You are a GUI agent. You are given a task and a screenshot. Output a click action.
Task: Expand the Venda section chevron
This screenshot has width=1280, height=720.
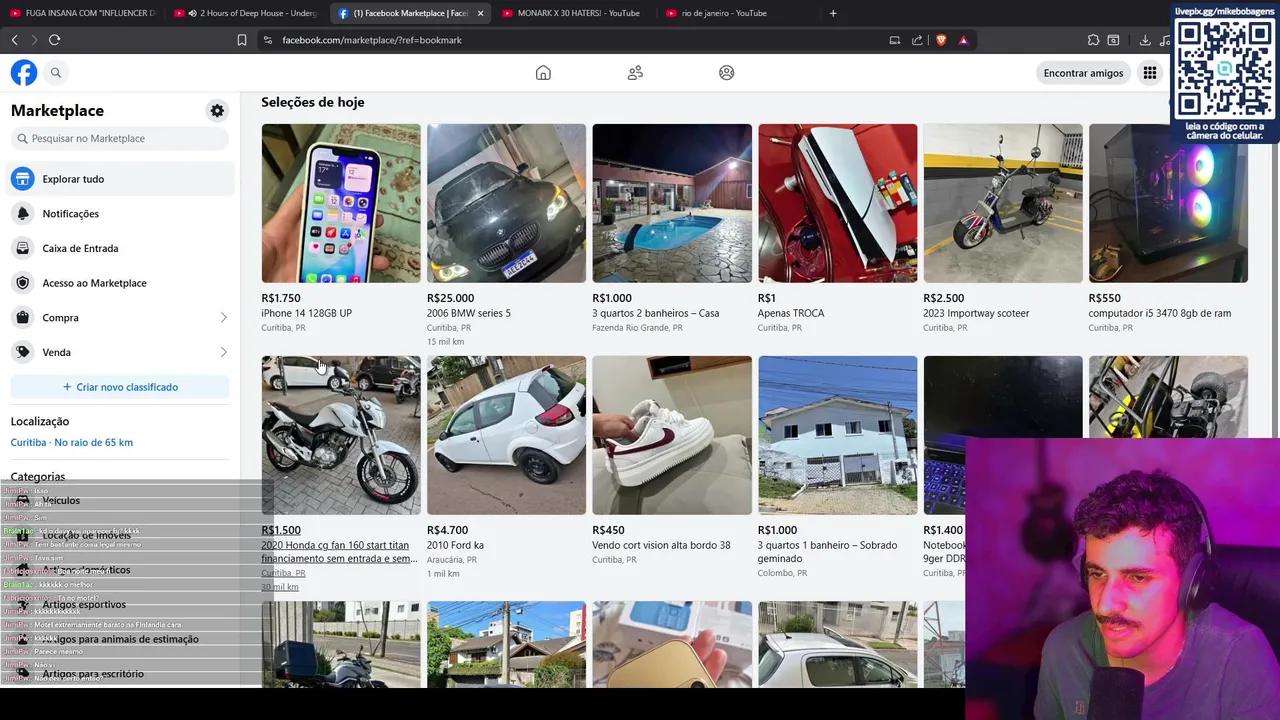coord(223,352)
